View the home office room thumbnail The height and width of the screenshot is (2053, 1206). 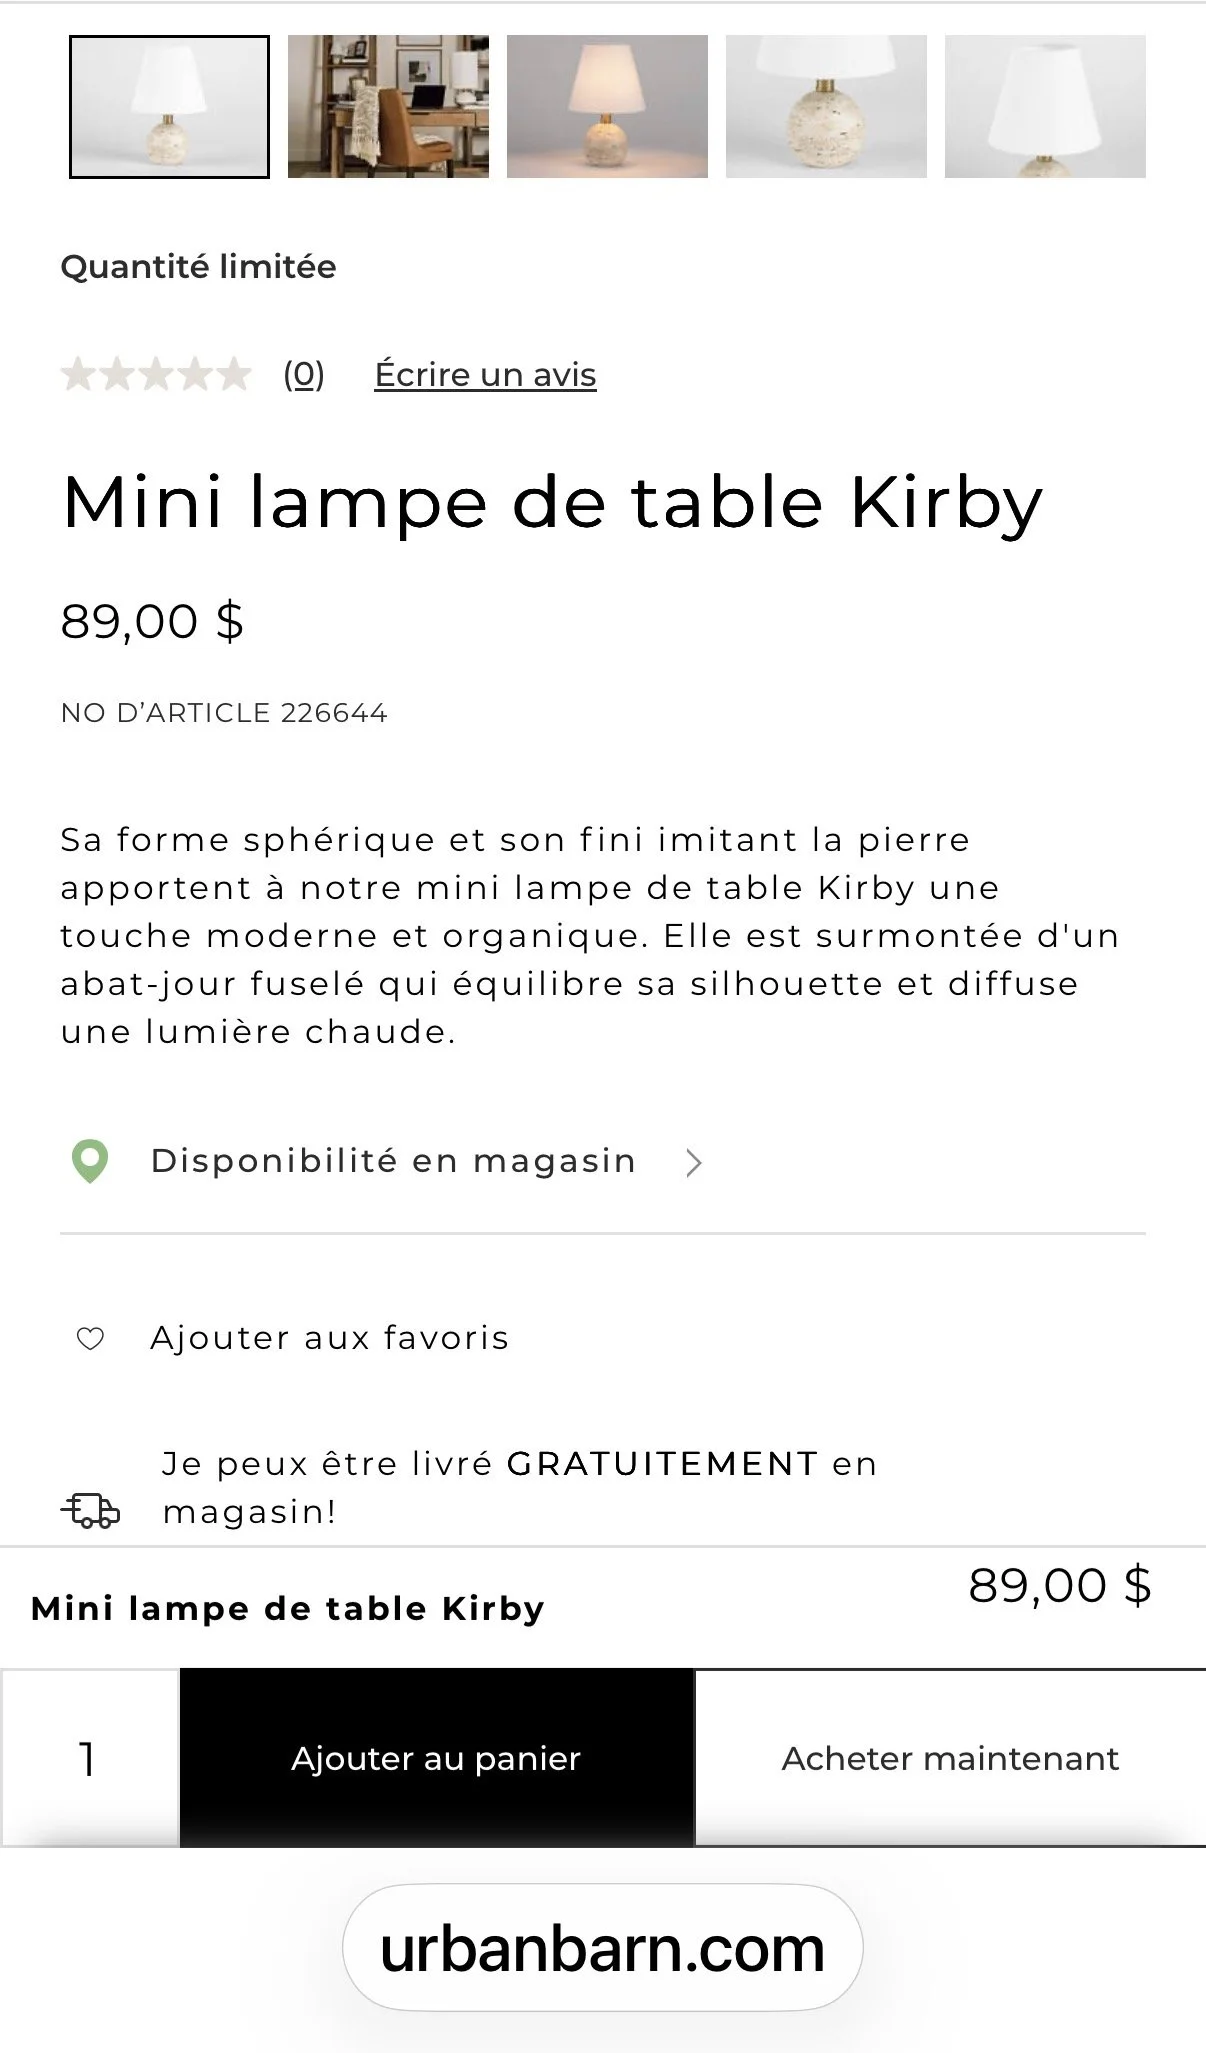pos(388,107)
